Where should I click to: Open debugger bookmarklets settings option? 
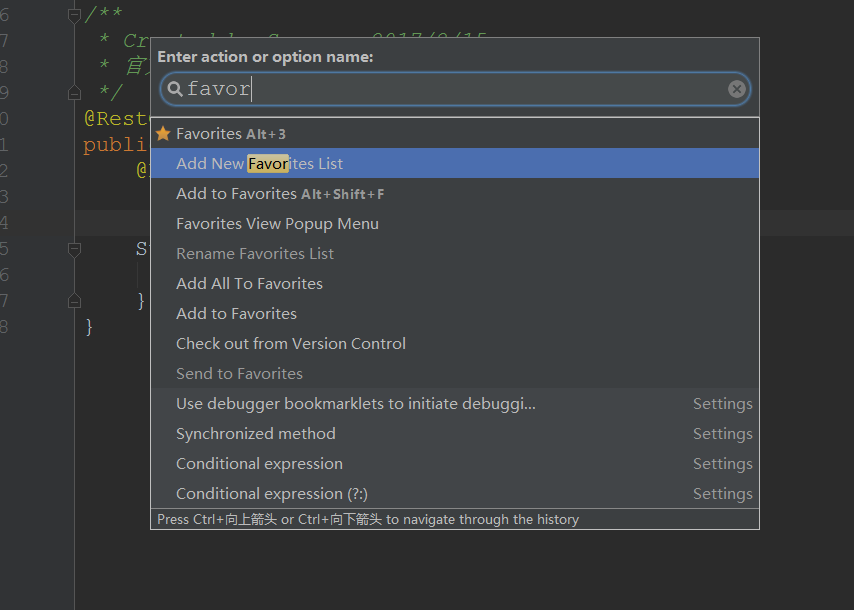(x=356, y=403)
